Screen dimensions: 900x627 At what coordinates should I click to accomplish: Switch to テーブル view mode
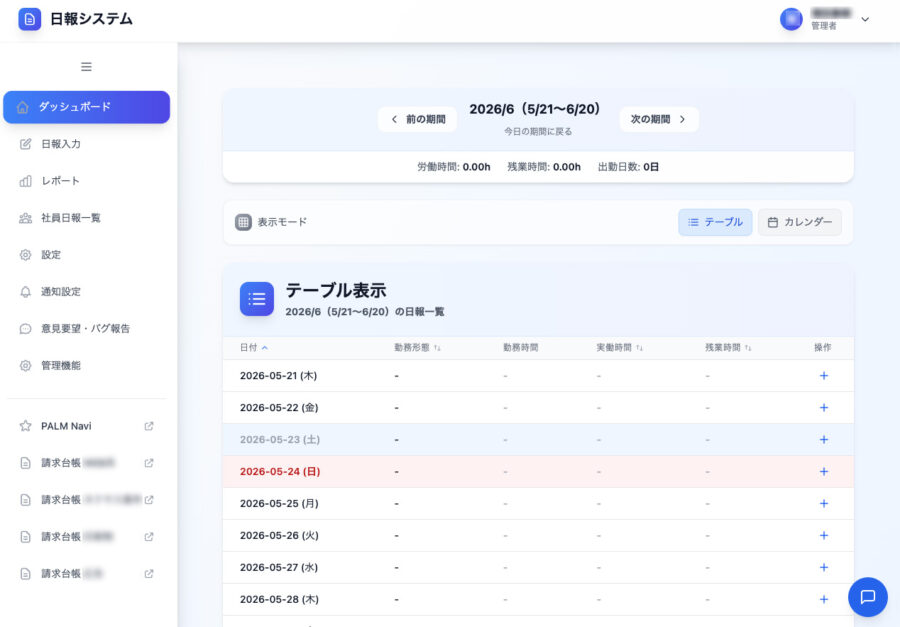(715, 222)
